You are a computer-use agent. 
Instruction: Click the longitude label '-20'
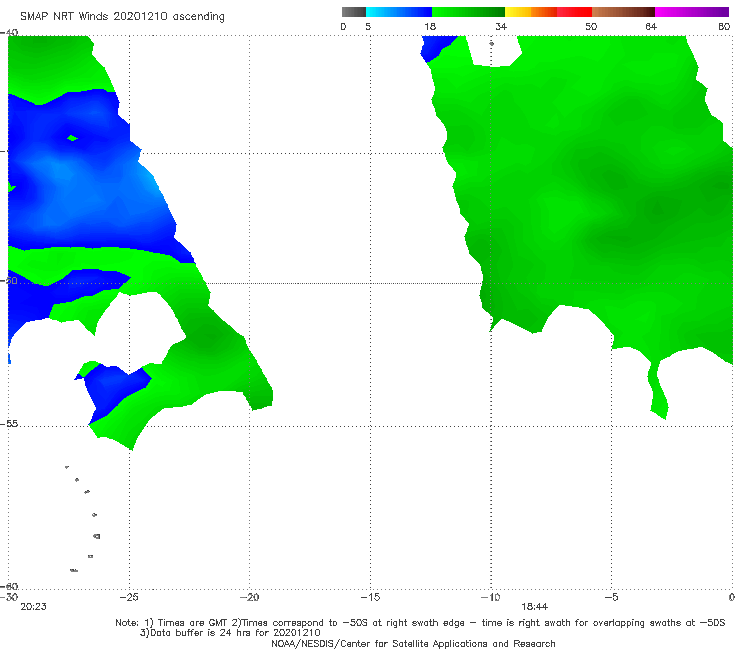coord(249,597)
